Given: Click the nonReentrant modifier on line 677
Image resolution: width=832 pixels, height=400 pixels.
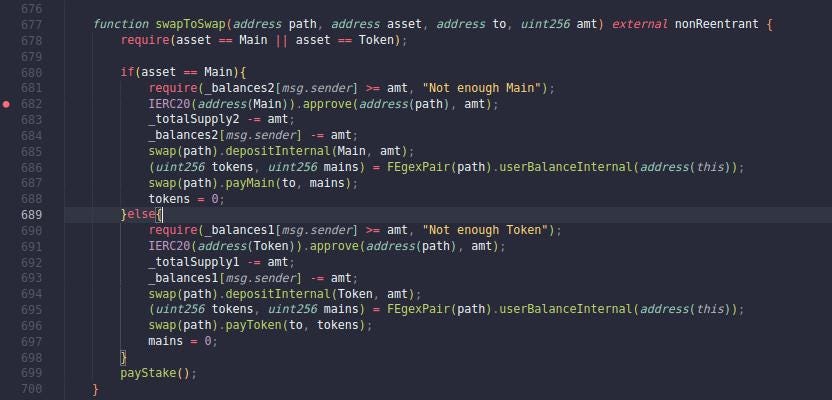Looking at the screenshot, I should pyautogui.click(x=717, y=24).
